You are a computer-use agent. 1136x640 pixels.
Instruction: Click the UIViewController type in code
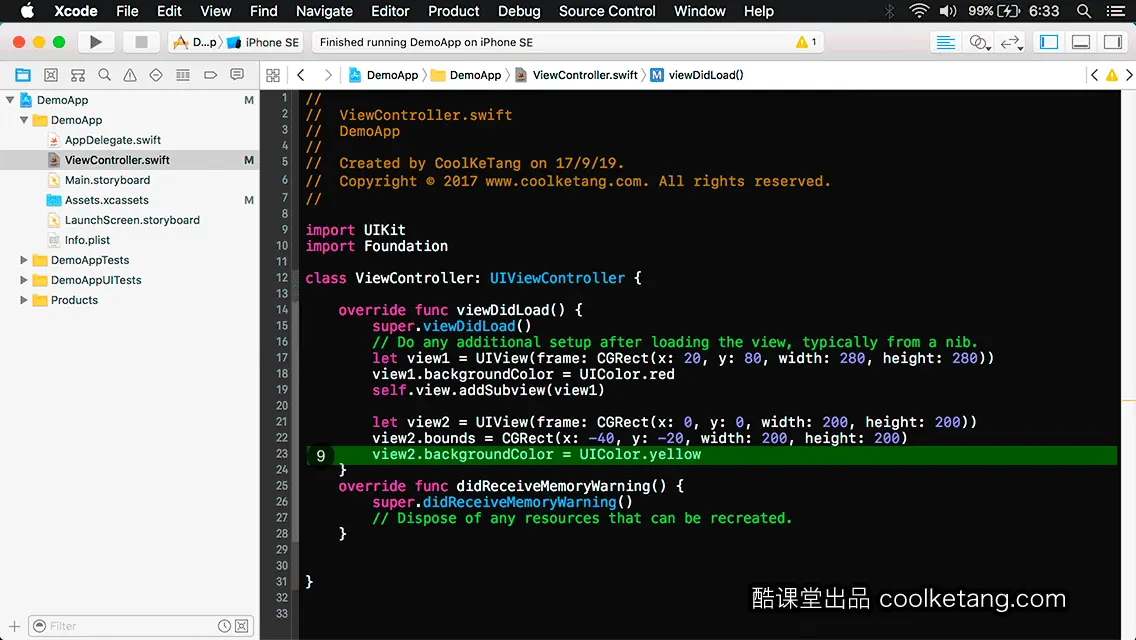click(x=557, y=278)
